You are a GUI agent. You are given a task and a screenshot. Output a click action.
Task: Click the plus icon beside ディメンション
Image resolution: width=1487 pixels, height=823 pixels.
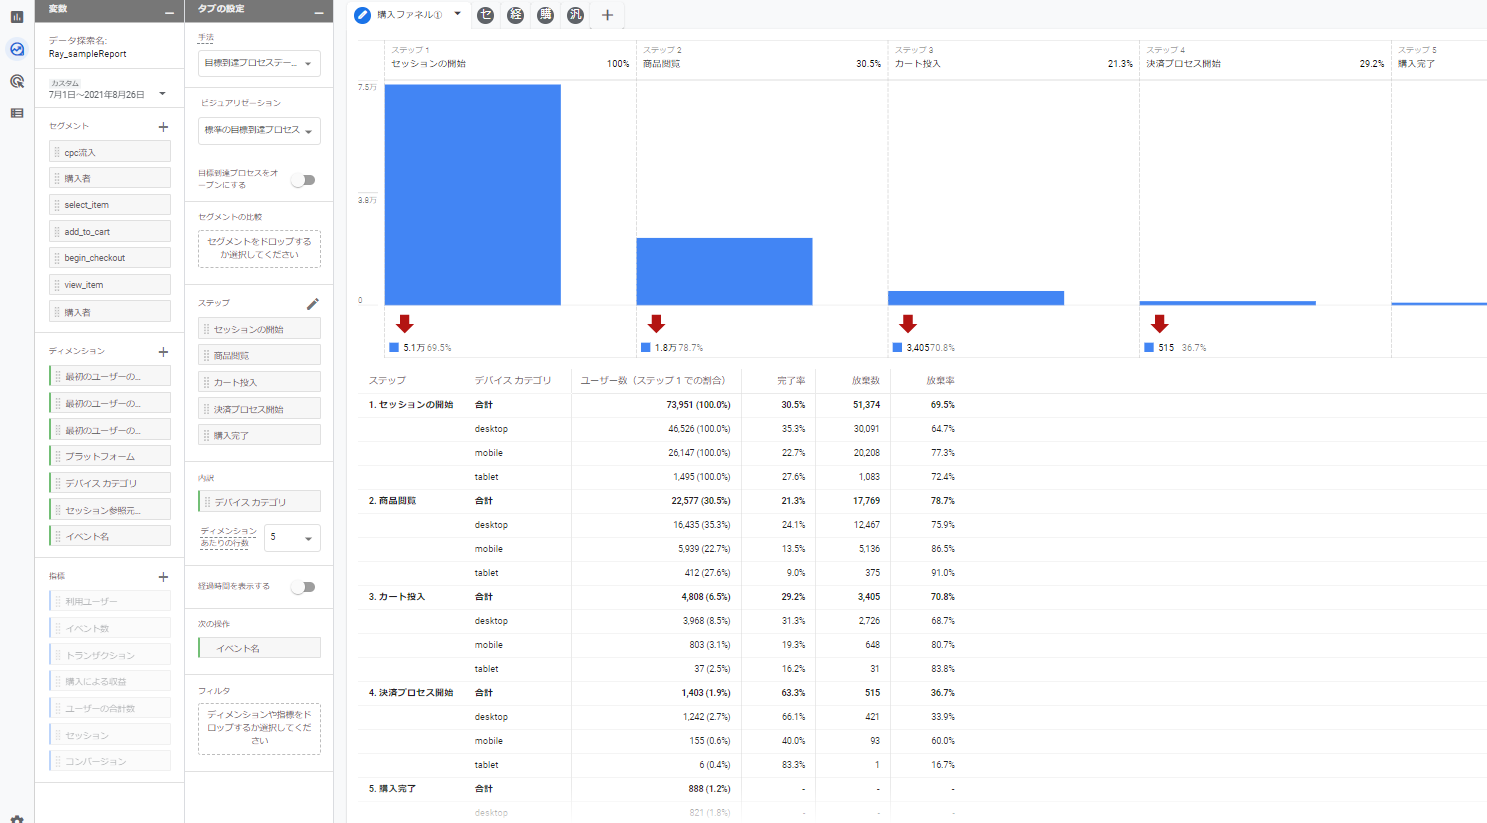click(163, 352)
